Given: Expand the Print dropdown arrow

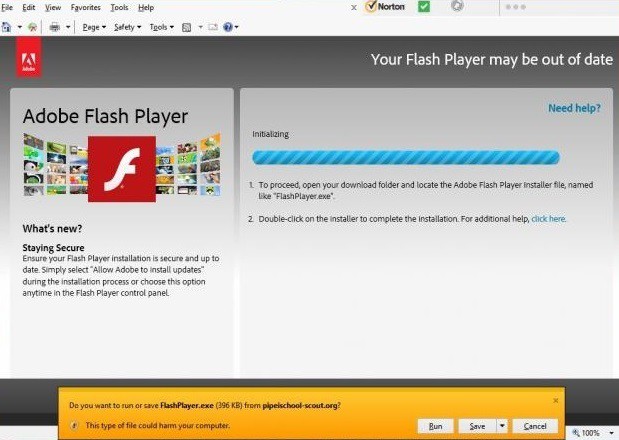Looking at the screenshot, I should click(x=68, y=27).
